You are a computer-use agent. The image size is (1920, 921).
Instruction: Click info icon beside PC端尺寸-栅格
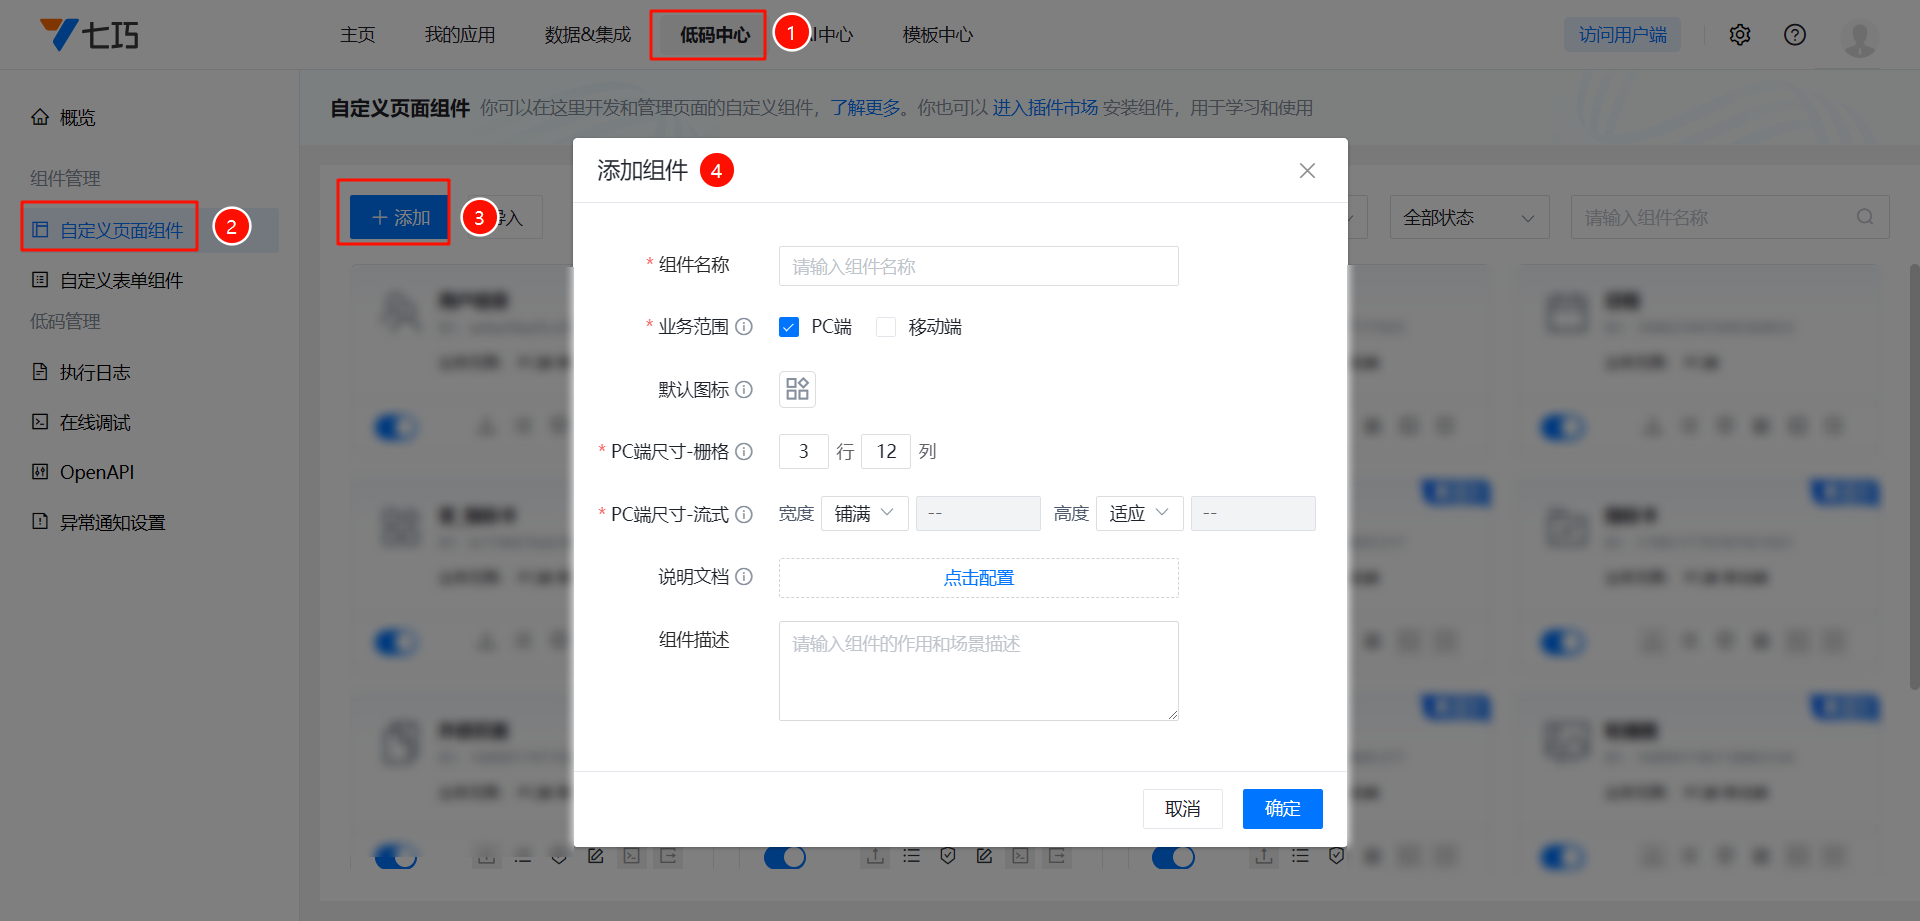[744, 452]
